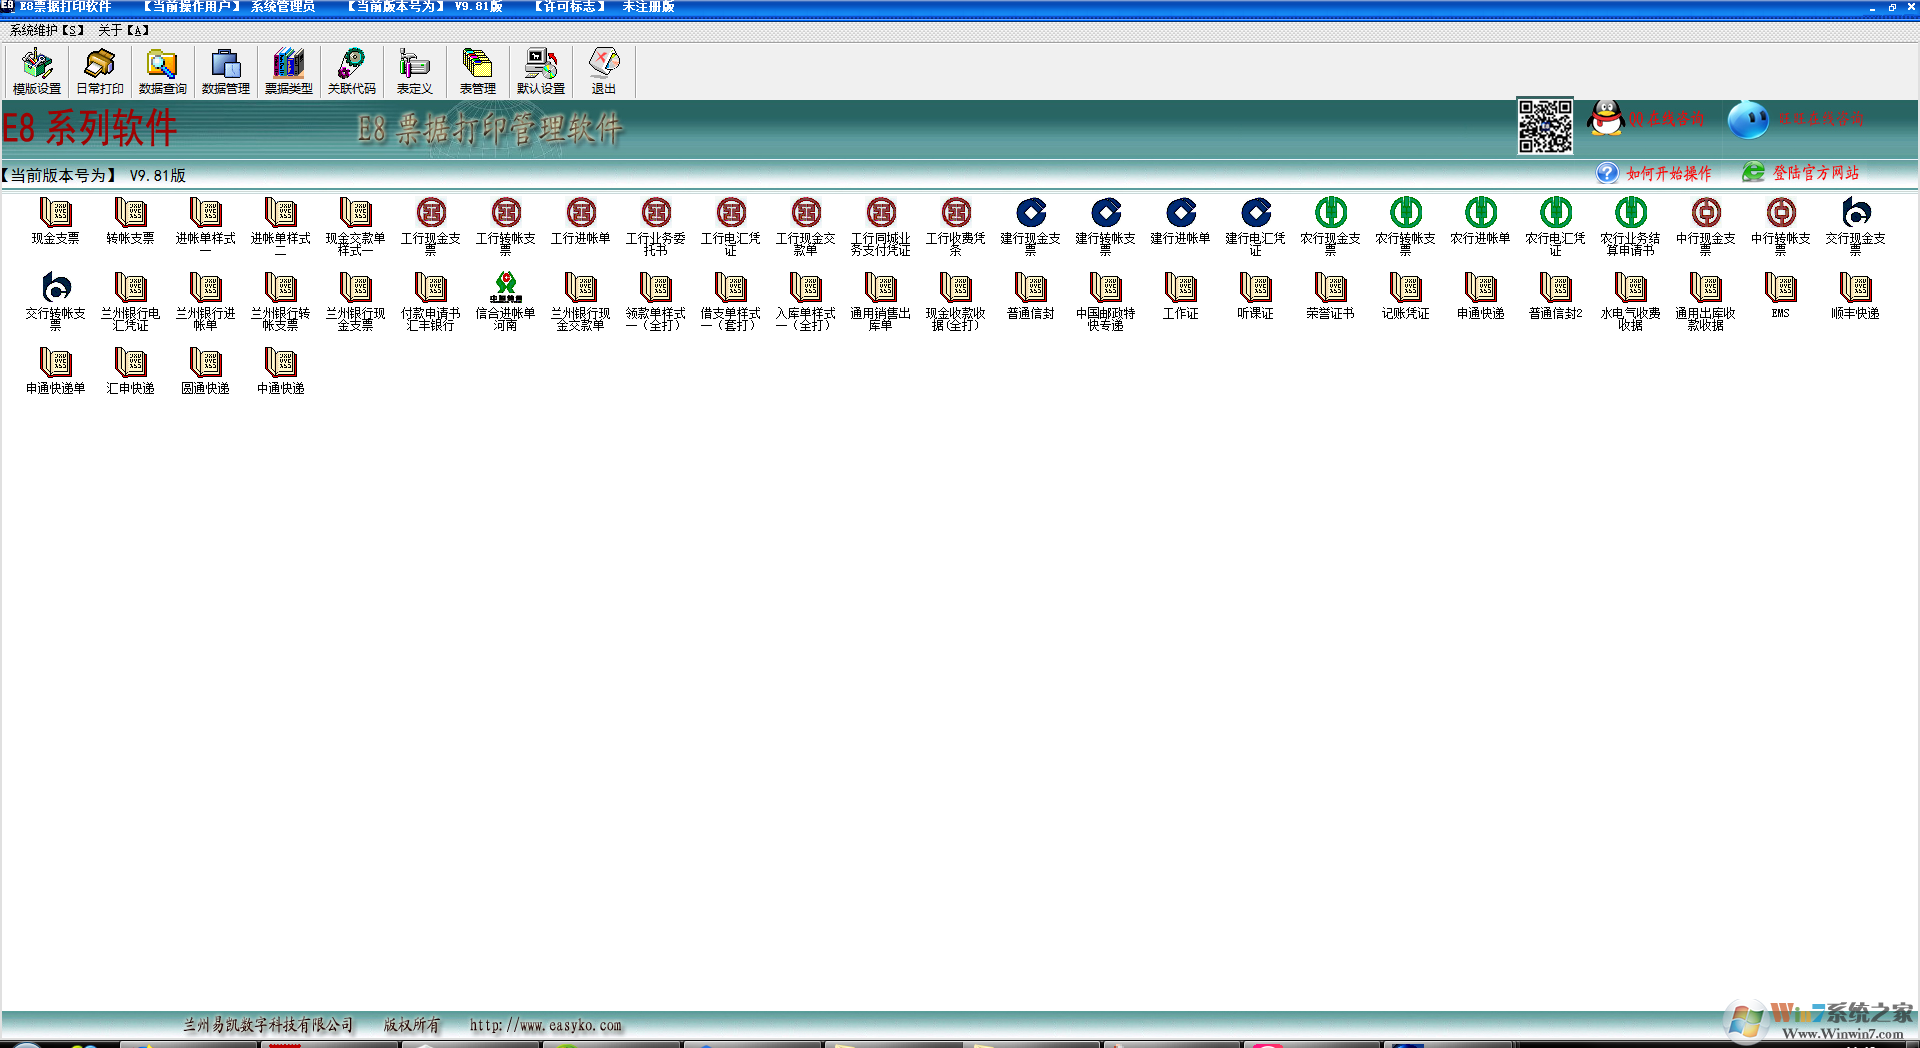The height and width of the screenshot is (1048, 1920).
Task: Launch 数据查询 in the toolbar
Action: (x=163, y=71)
